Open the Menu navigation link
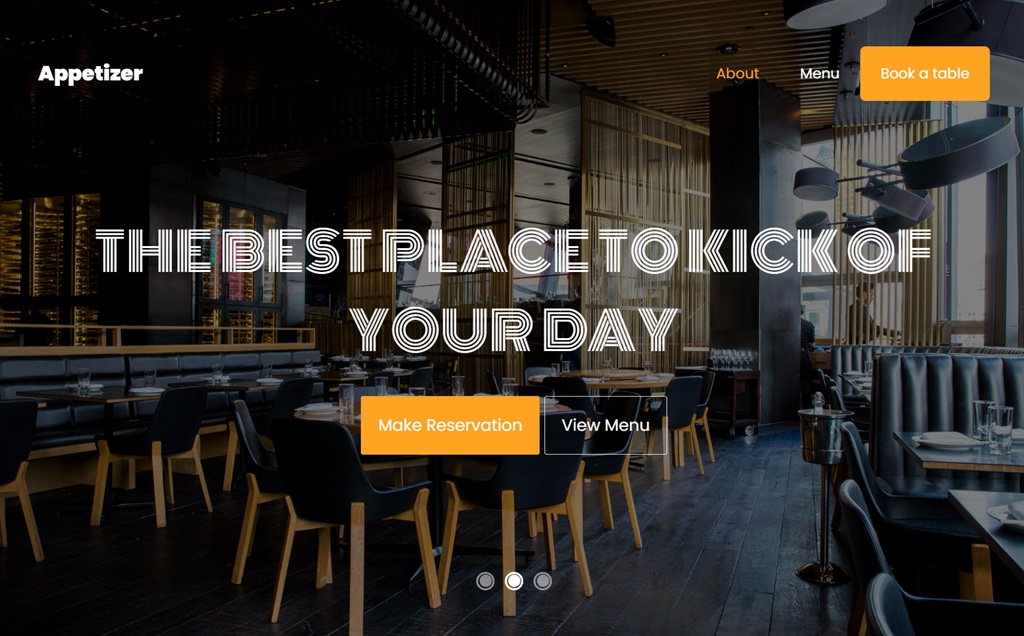 (x=820, y=73)
